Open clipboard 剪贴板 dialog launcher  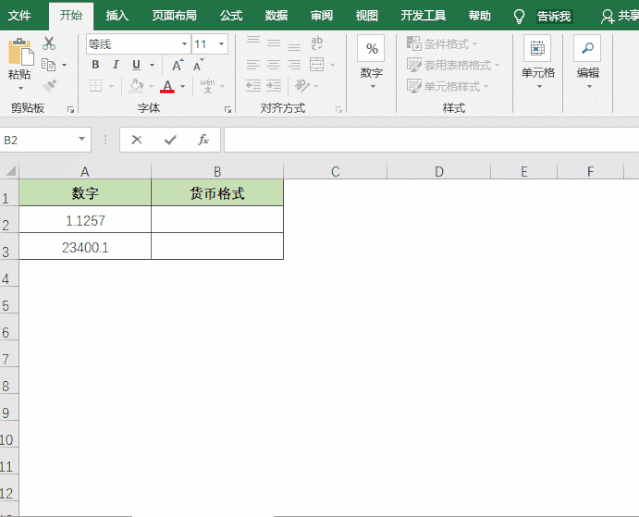pyautogui.click(x=71, y=109)
